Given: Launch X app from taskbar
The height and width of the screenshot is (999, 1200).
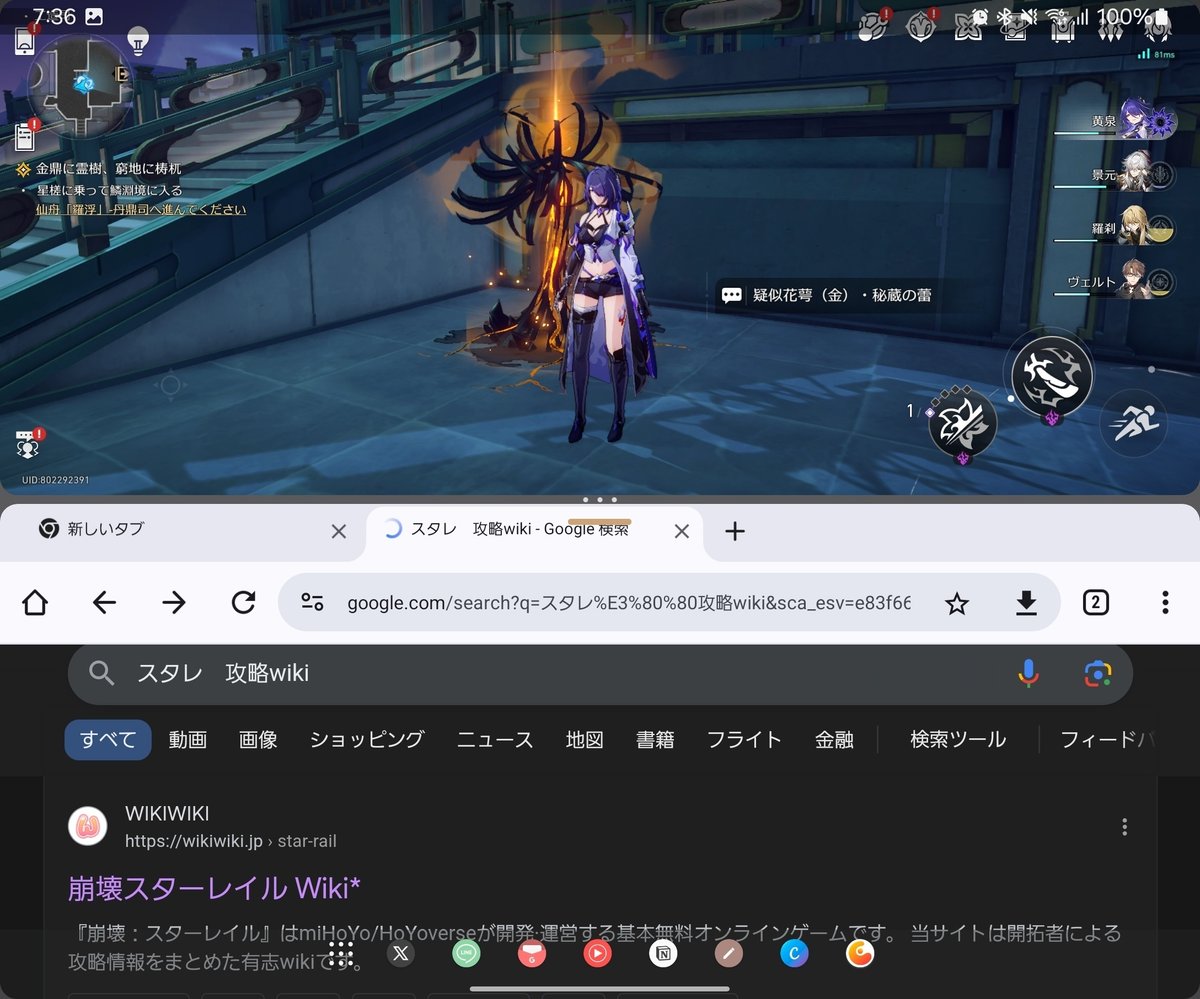Looking at the screenshot, I should (x=401, y=954).
